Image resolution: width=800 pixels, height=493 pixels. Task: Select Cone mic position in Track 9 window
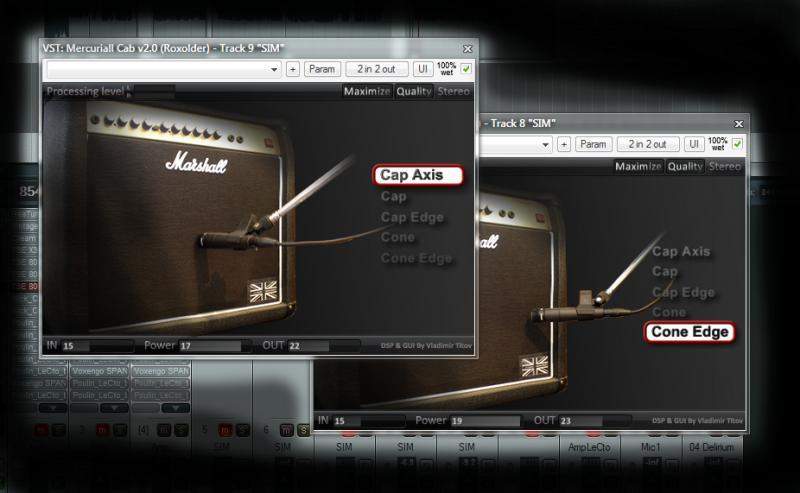(x=397, y=237)
